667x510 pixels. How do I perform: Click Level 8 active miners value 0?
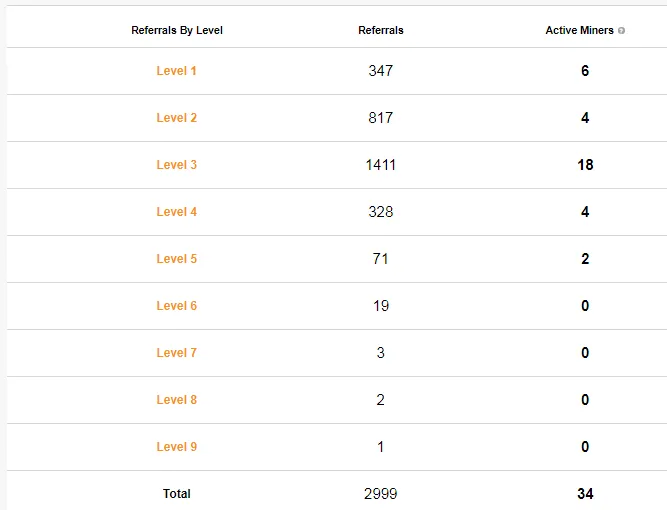point(585,400)
